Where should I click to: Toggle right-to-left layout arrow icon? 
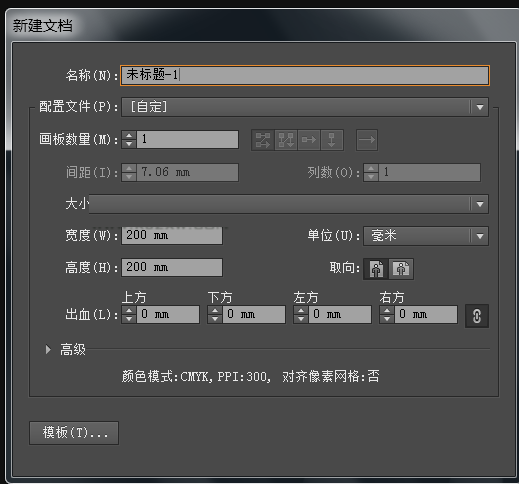coord(367,140)
